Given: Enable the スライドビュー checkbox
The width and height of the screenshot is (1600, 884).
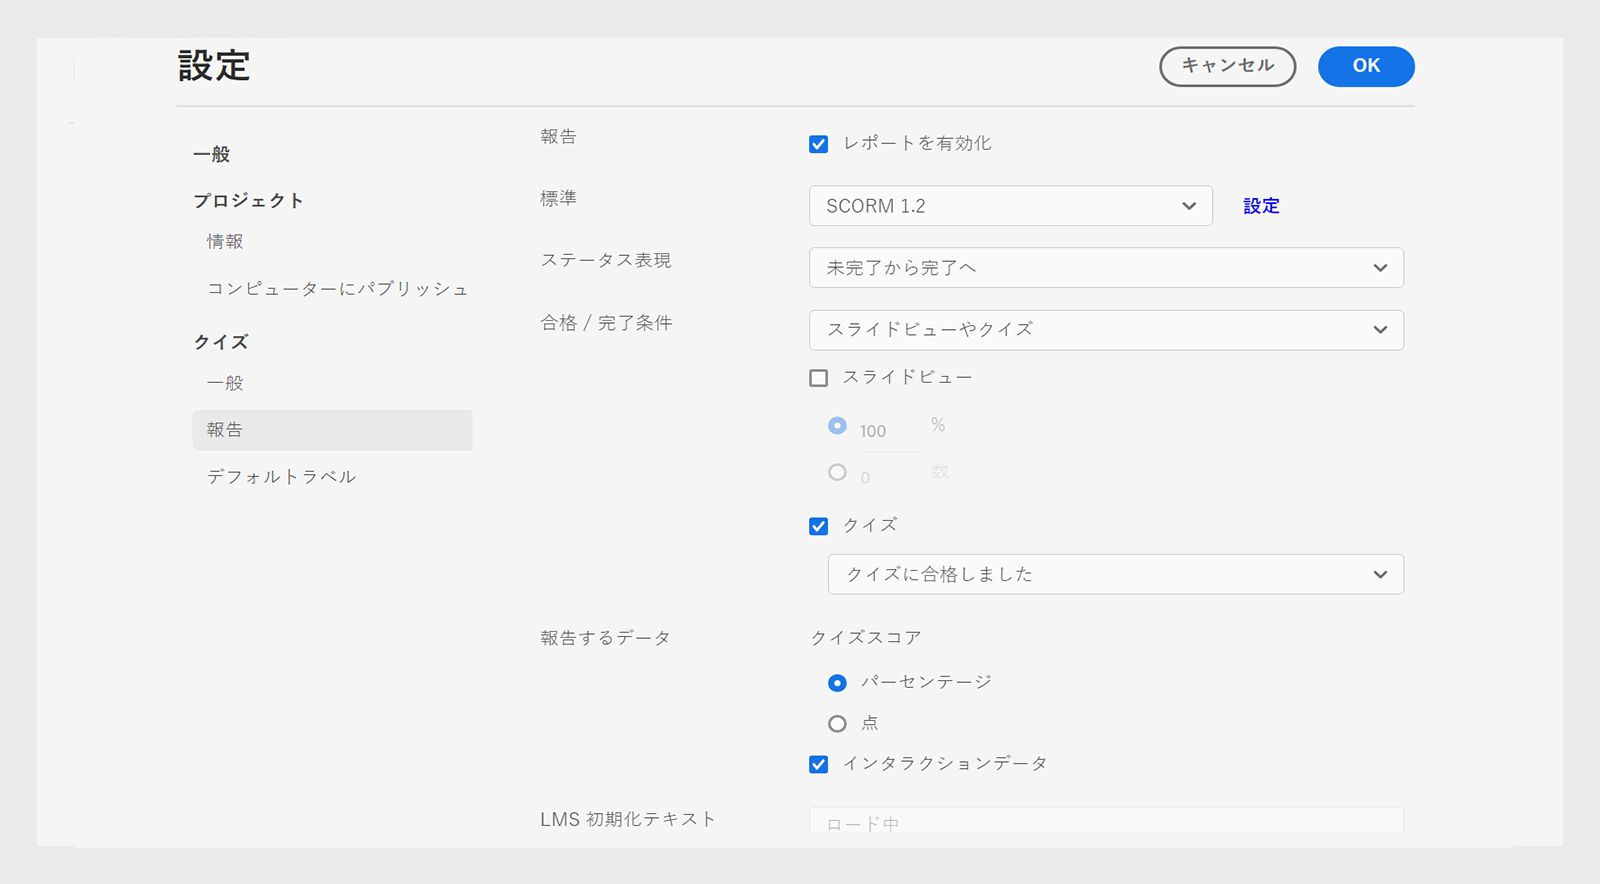Looking at the screenshot, I should point(819,378).
